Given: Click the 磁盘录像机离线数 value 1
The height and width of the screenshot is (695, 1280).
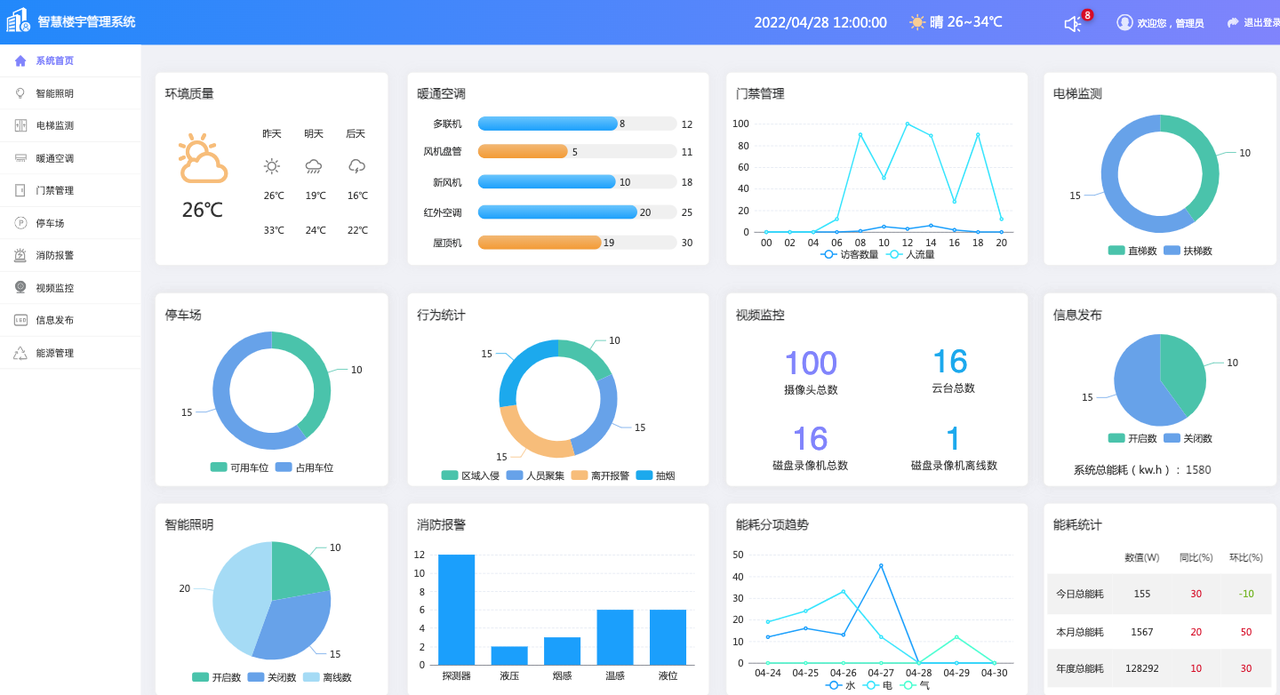Looking at the screenshot, I should [x=953, y=438].
